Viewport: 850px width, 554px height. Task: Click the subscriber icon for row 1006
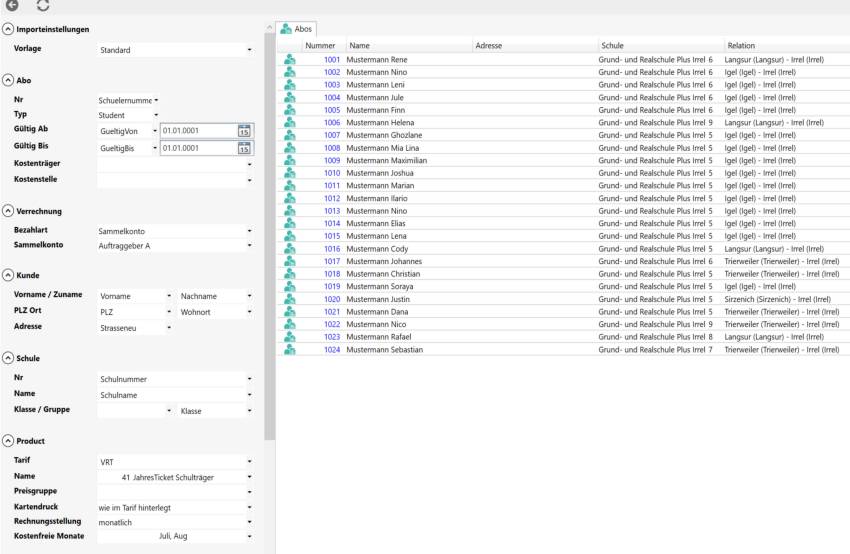click(290, 123)
